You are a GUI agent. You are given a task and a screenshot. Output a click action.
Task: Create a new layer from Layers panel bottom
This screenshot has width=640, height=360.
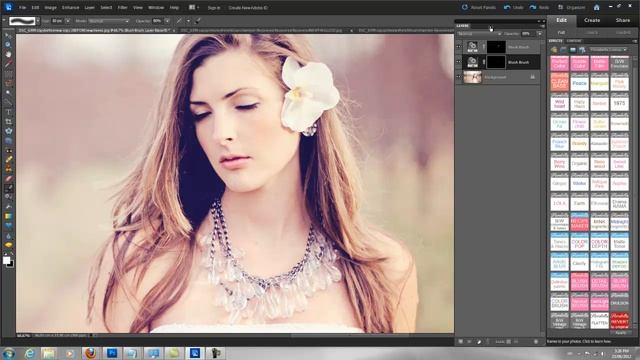[460, 341]
